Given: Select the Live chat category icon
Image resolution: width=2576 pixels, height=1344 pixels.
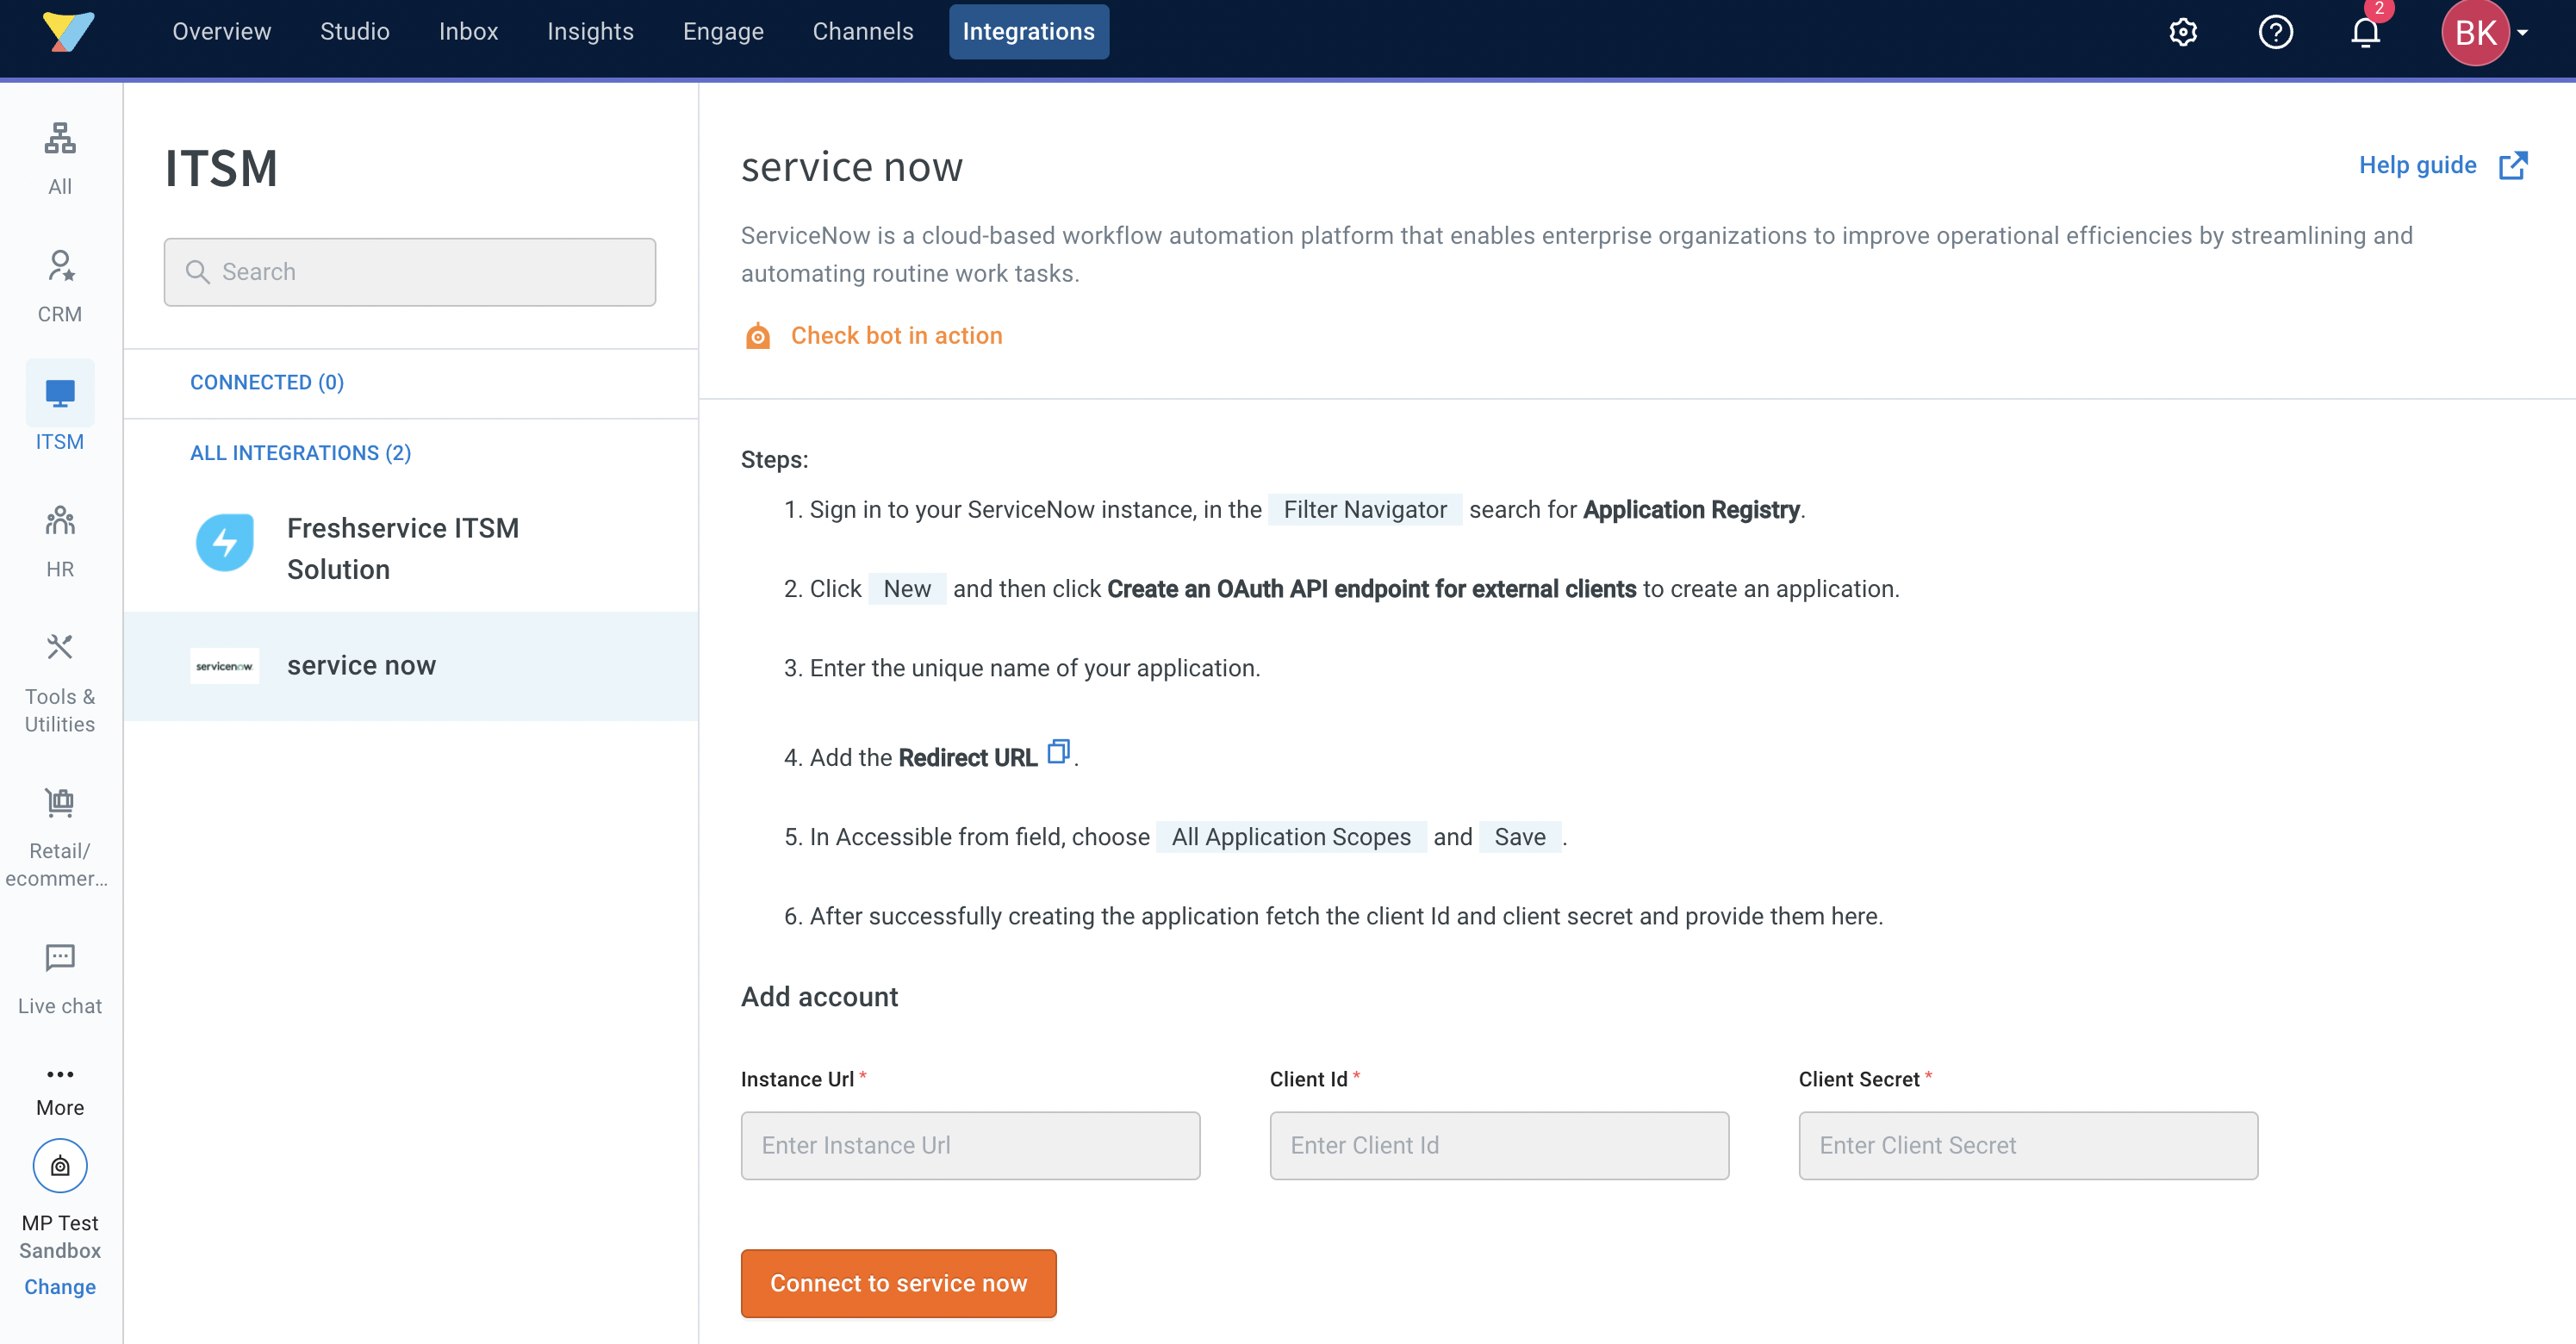Looking at the screenshot, I should (60, 957).
